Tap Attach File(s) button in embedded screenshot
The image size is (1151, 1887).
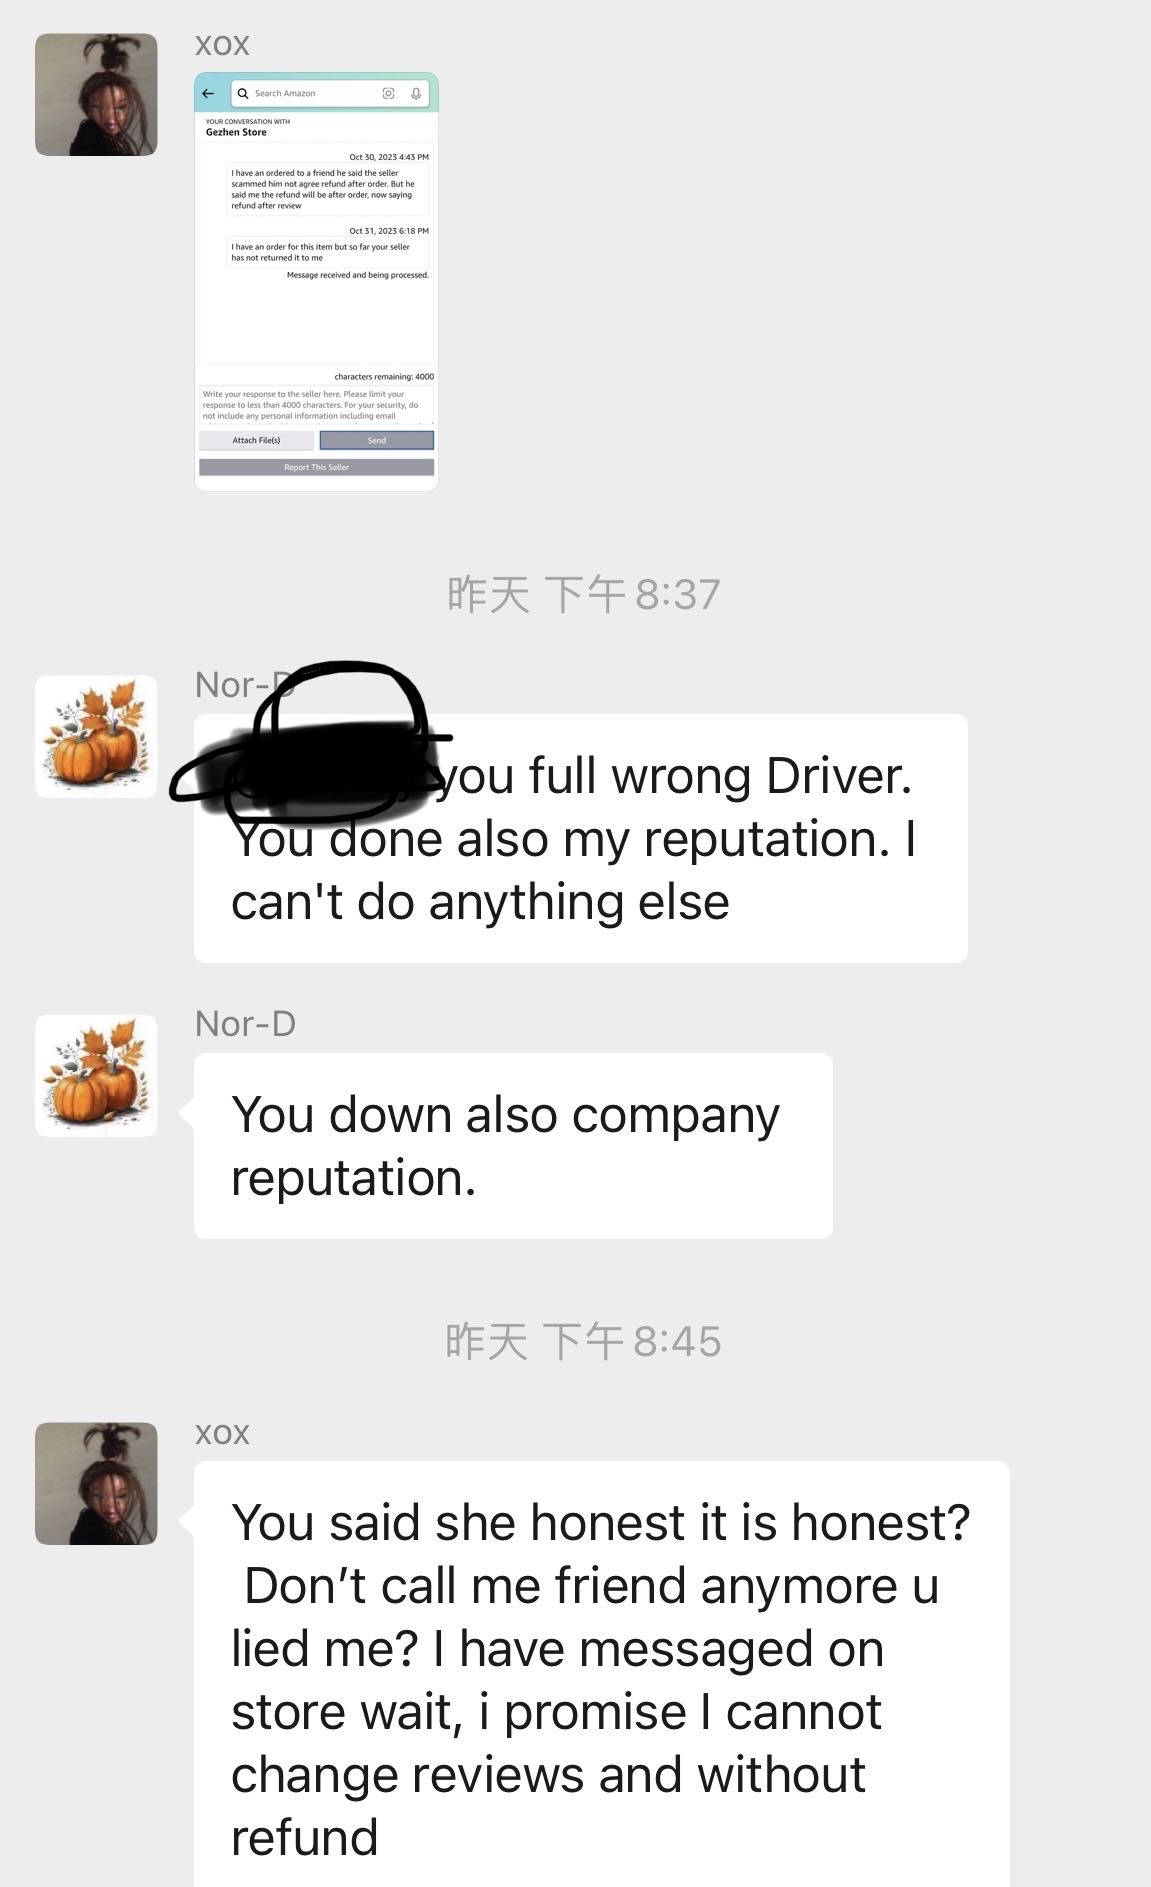coord(256,440)
